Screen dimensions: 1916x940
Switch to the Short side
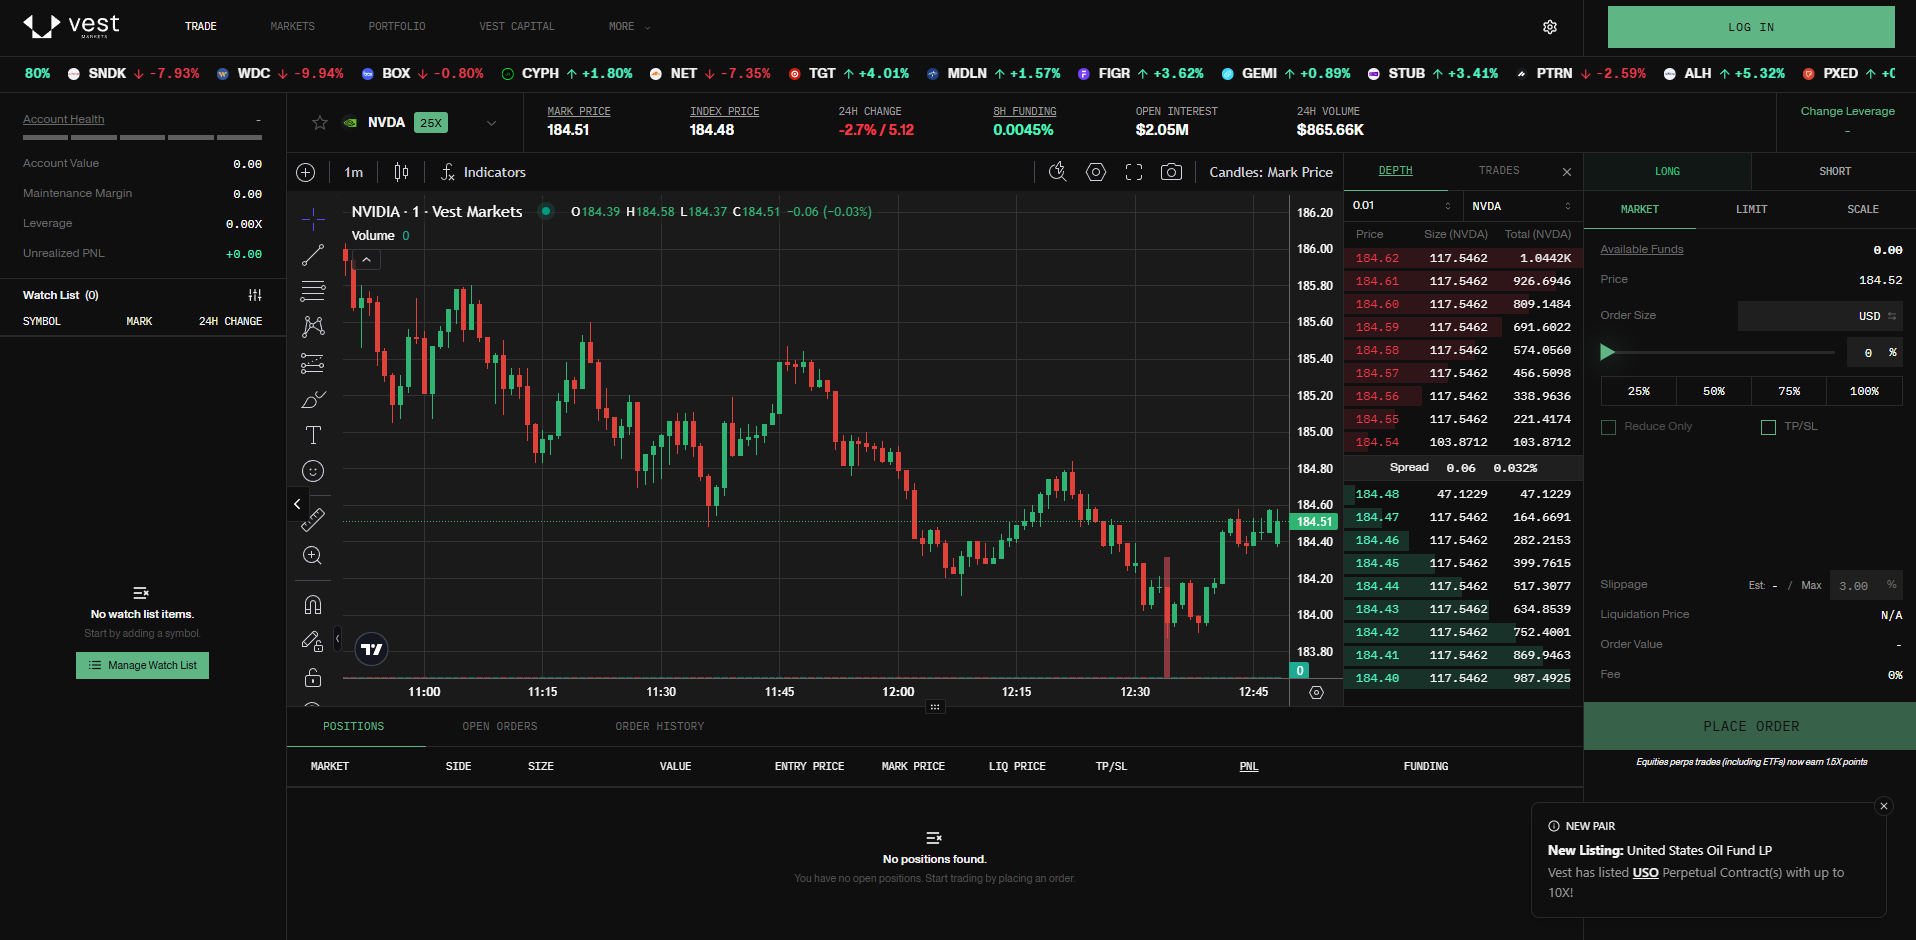pyautogui.click(x=1835, y=172)
